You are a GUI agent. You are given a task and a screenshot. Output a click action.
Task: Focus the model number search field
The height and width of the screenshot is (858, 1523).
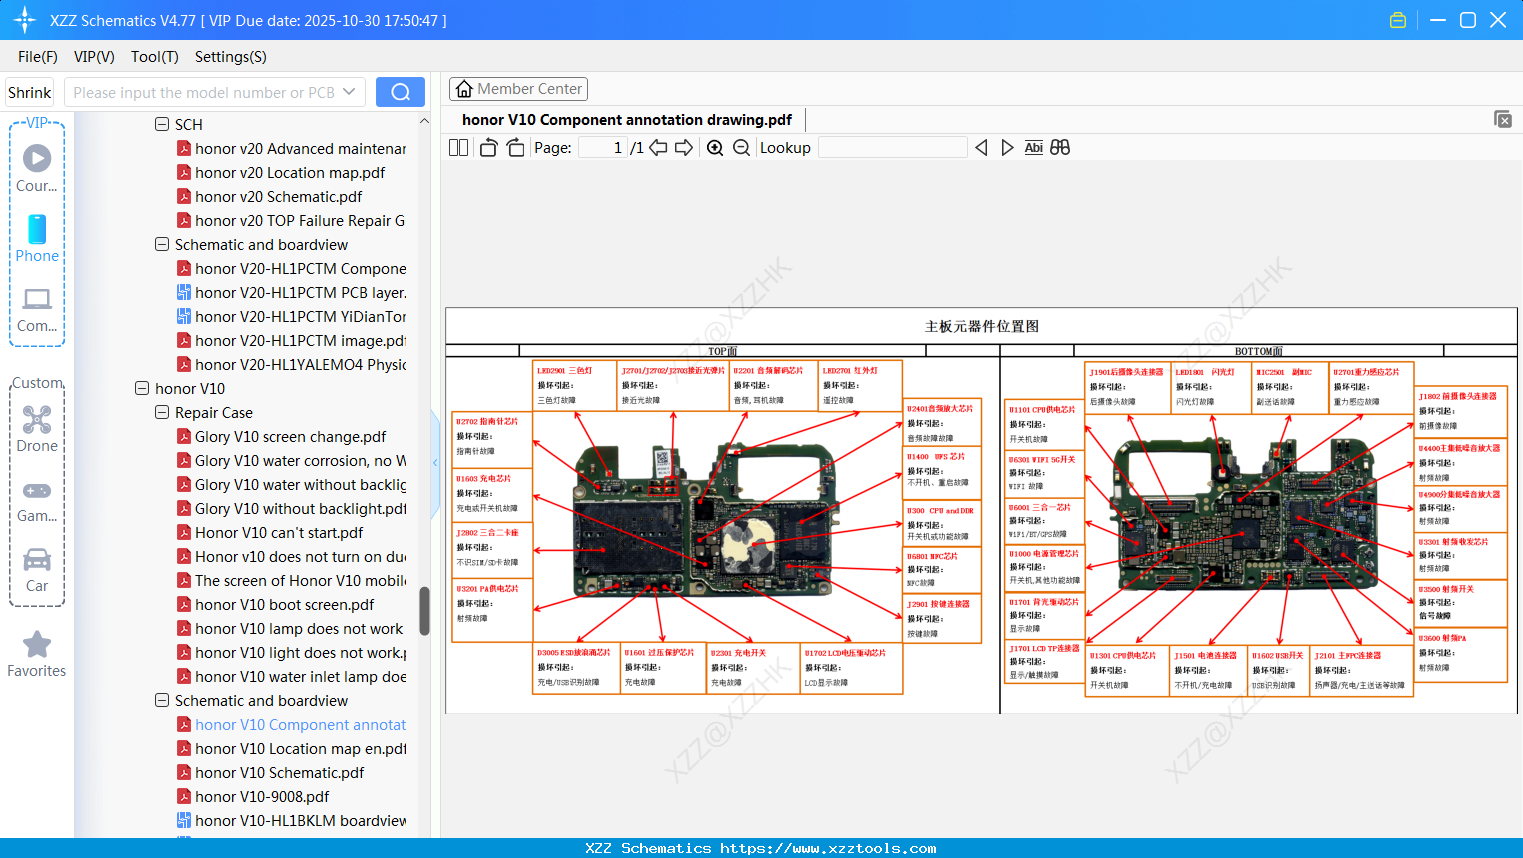[x=204, y=92]
